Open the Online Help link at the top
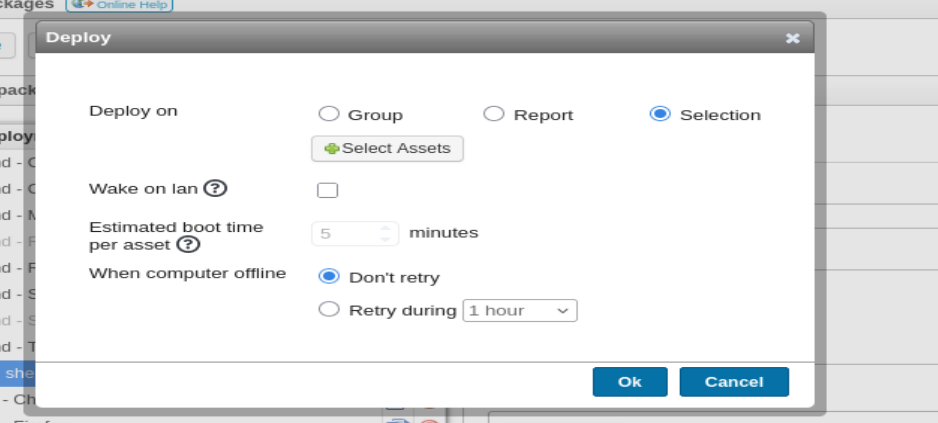 click(120, 5)
